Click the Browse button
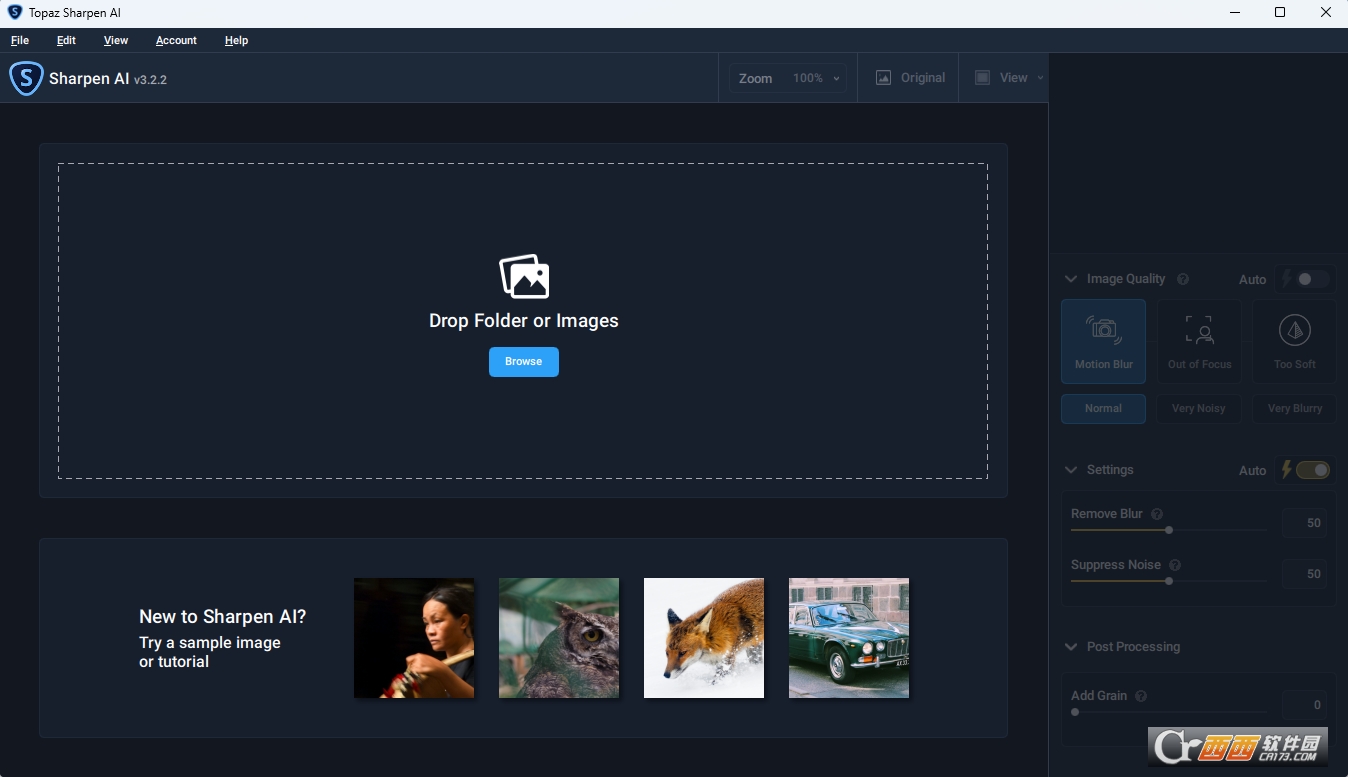Image resolution: width=1348 pixels, height=777 pixels. click(x=524, y=362)
